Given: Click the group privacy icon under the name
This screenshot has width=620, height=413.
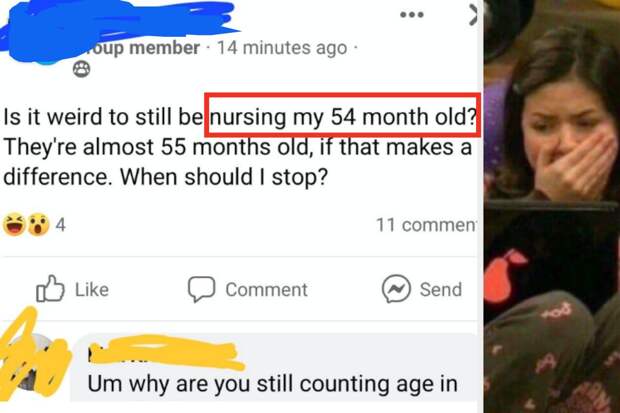Looking at the screenshot, I should [x=81, y=70].
